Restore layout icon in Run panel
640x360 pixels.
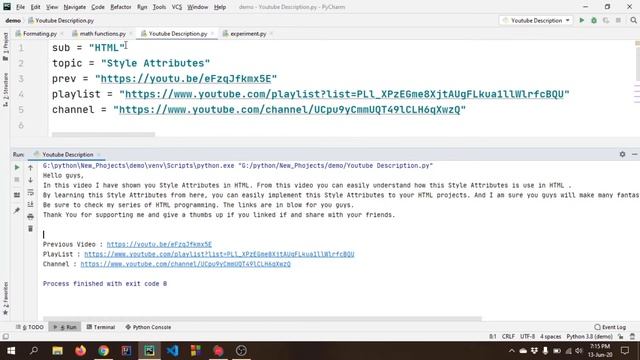17,195
